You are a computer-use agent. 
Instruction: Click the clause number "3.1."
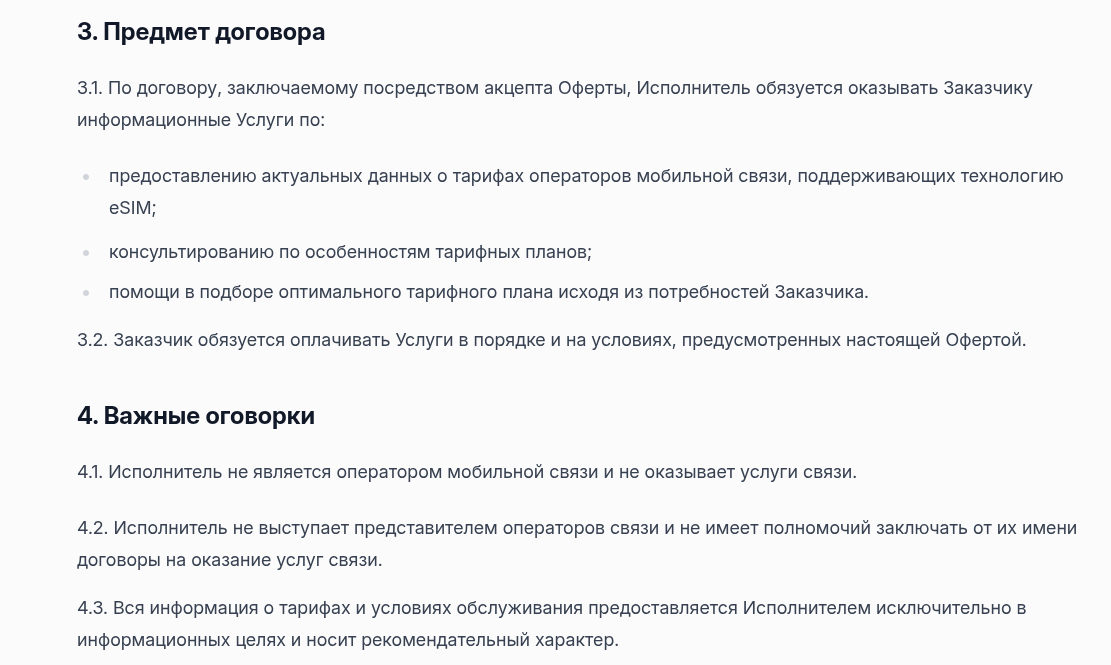[x=89, y=88]
